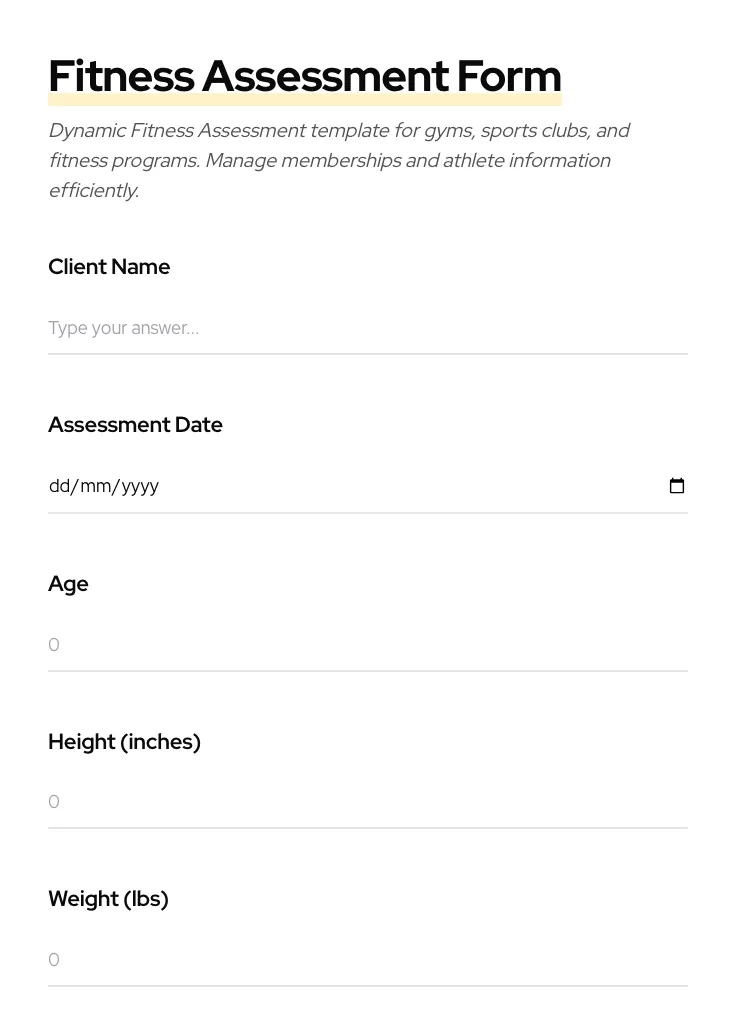Select the Client Name label
The height and width of the screenshot is (1024, 736).
(109, 267)
